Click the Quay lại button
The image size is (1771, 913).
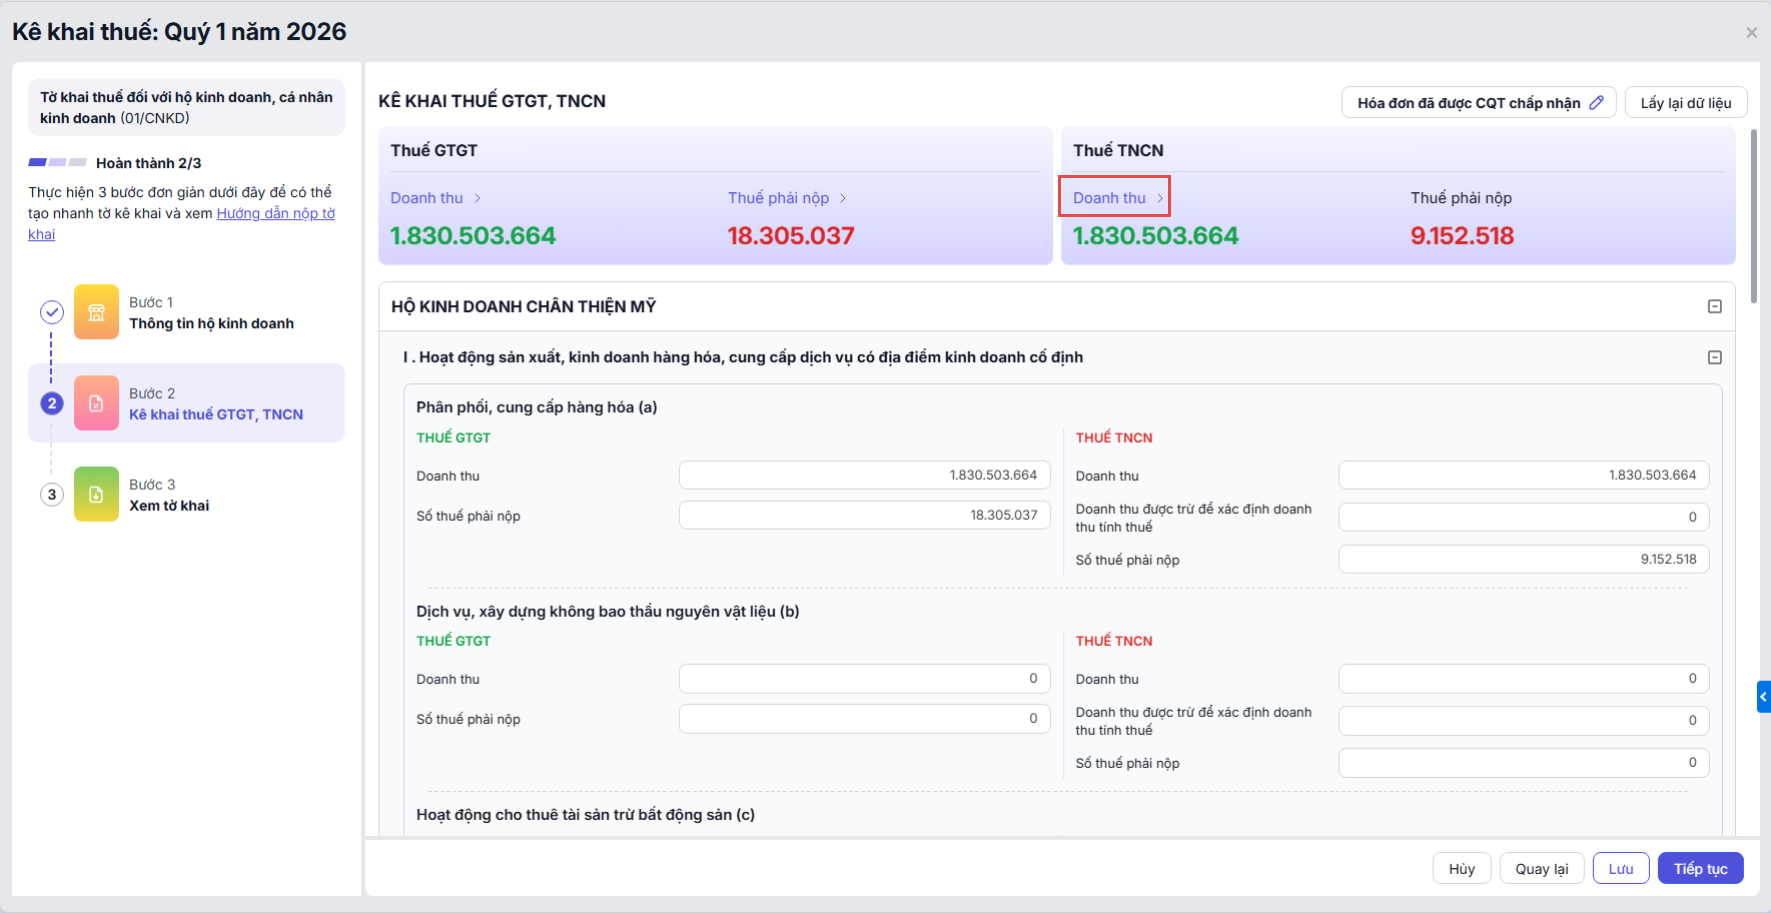(1542, 868)
